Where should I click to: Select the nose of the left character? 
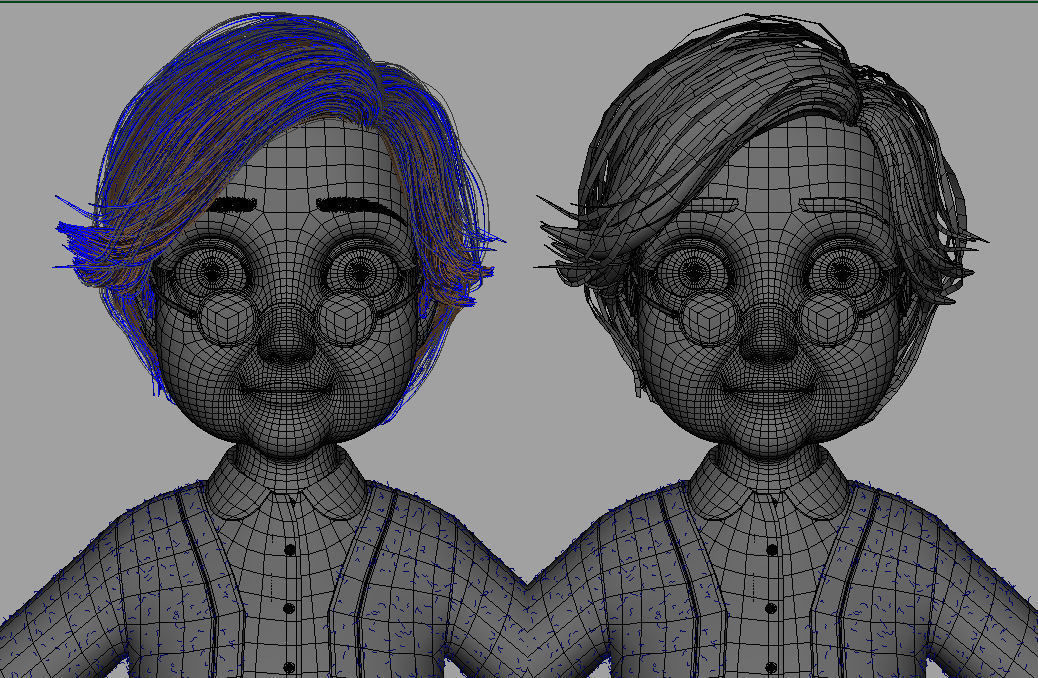tap(286, 338)
